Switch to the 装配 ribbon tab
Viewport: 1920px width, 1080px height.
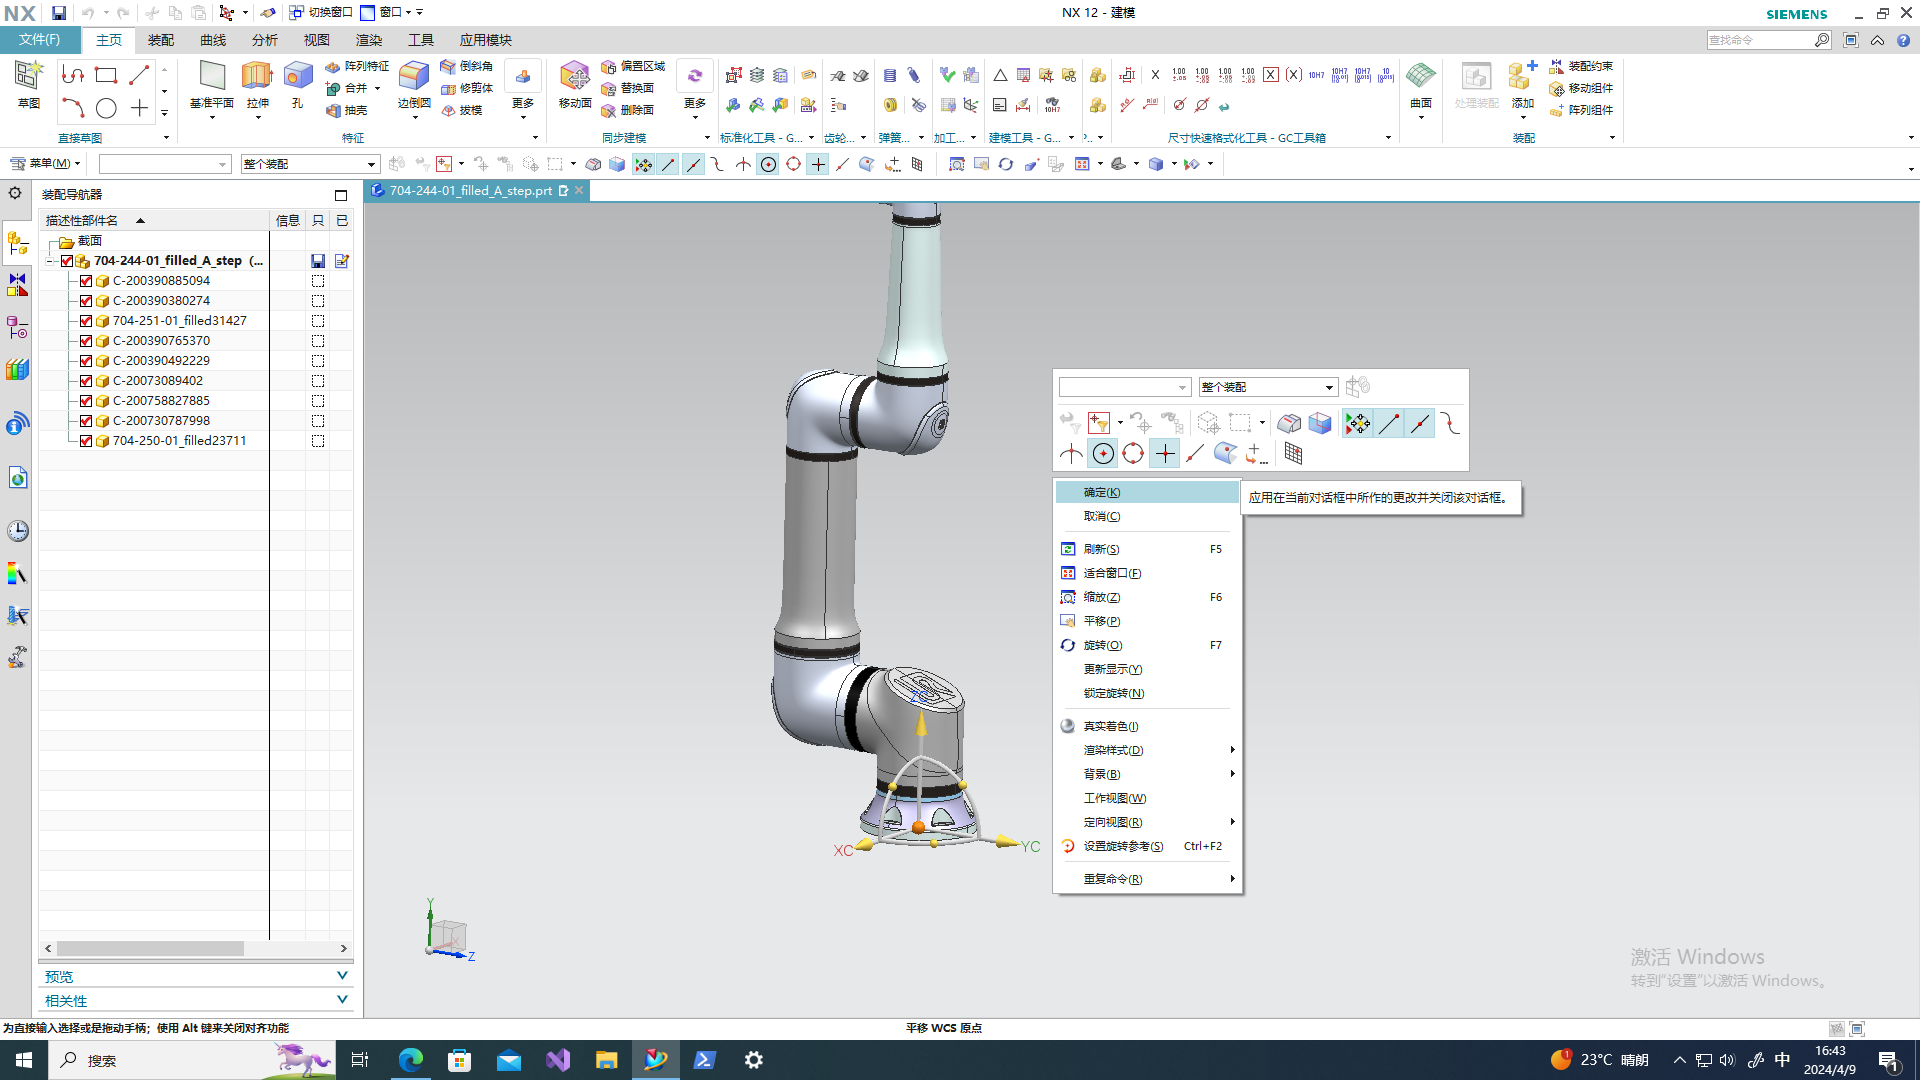coord(161,40)
